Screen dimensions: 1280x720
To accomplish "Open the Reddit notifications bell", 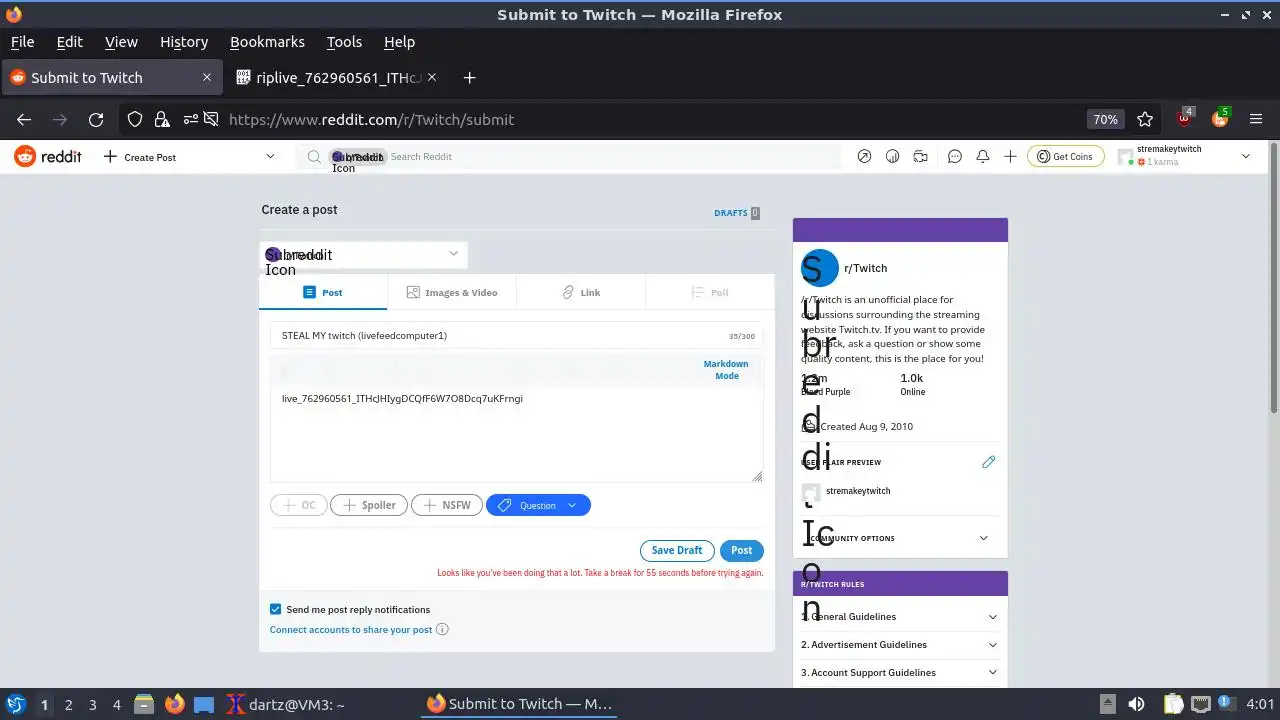I will click(983, 156).
